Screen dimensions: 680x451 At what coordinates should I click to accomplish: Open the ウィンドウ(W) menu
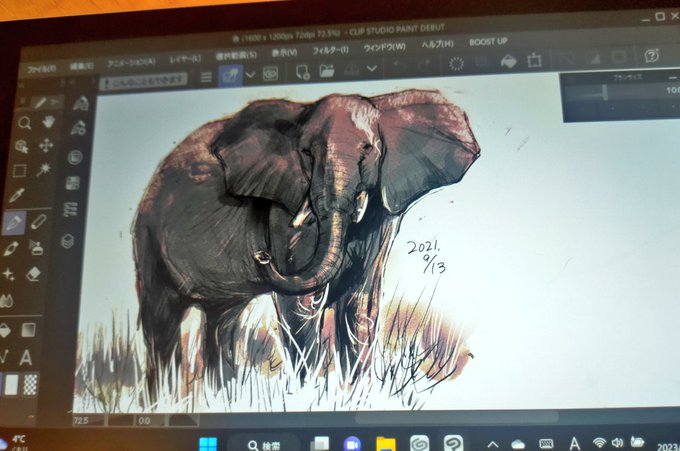(385, 47)
